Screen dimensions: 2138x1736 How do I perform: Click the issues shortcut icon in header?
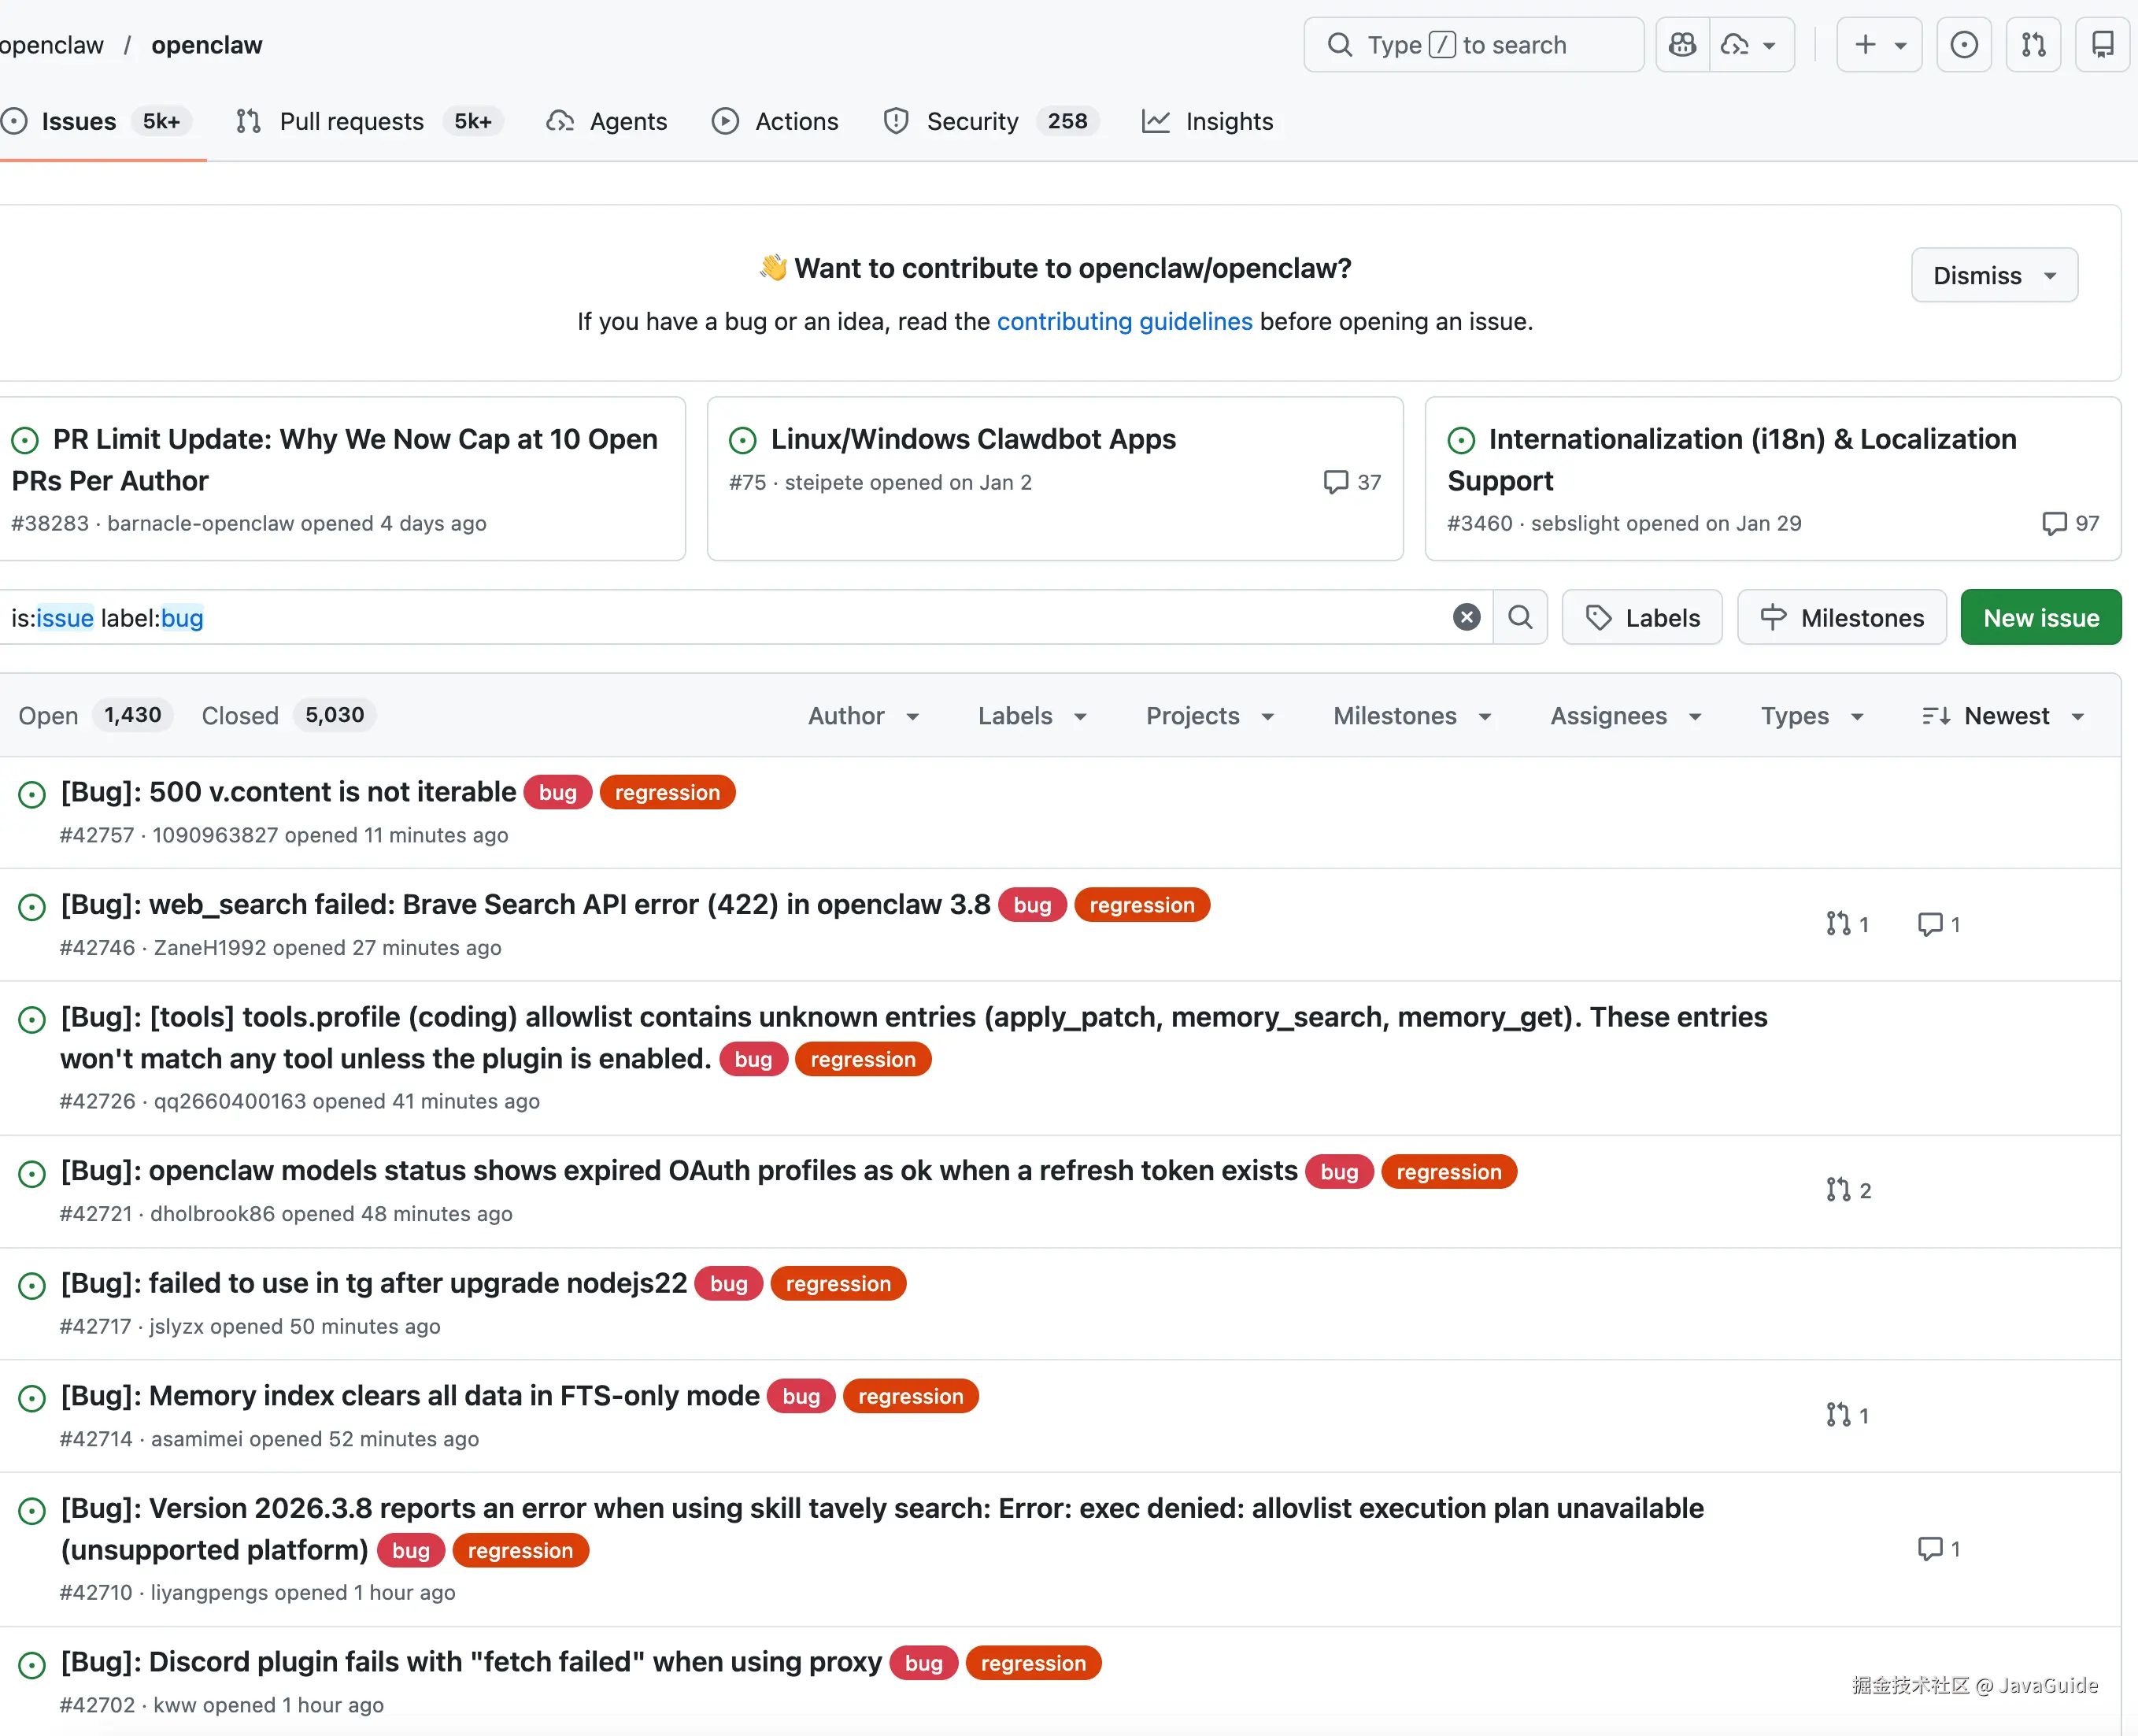(x=1964, y=45)
